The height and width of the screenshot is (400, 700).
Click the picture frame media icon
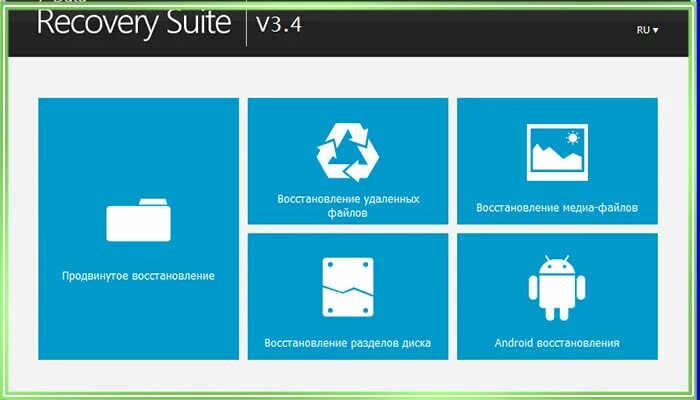pyautogui.click(x=557, y=153)
